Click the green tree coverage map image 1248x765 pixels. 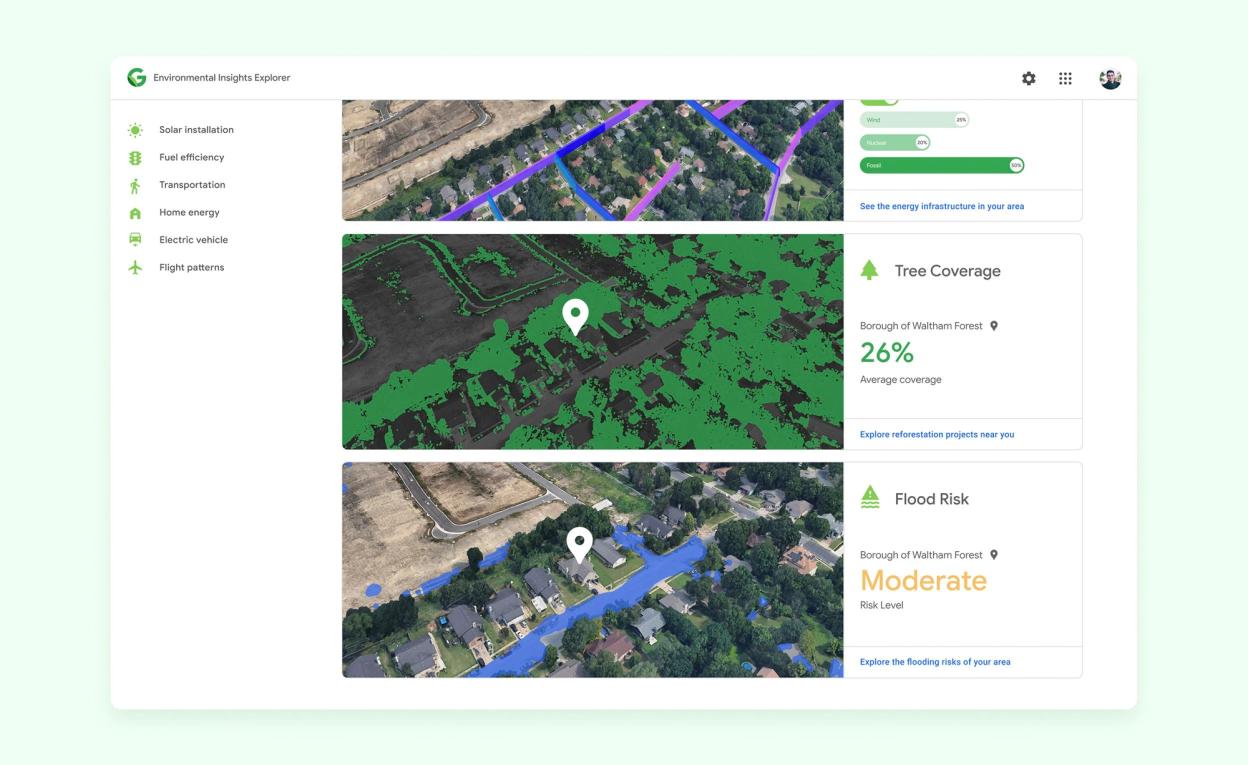click(593, 342)
